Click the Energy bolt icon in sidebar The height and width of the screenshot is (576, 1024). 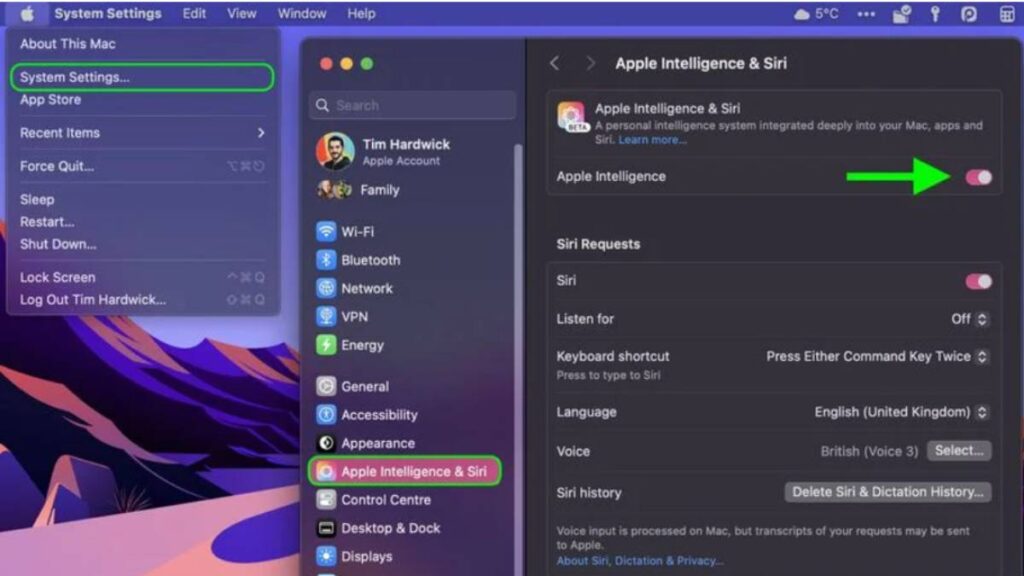pos(326,345)
